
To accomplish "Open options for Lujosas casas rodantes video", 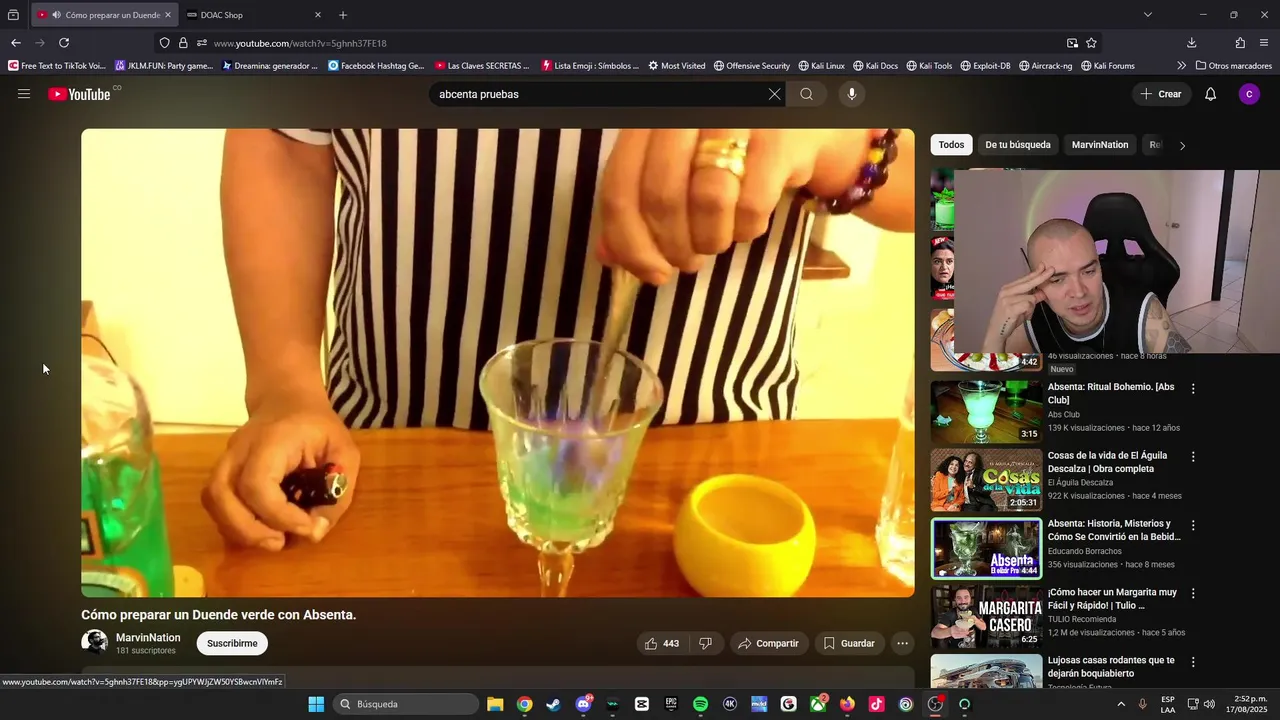I will [1193, 662].
